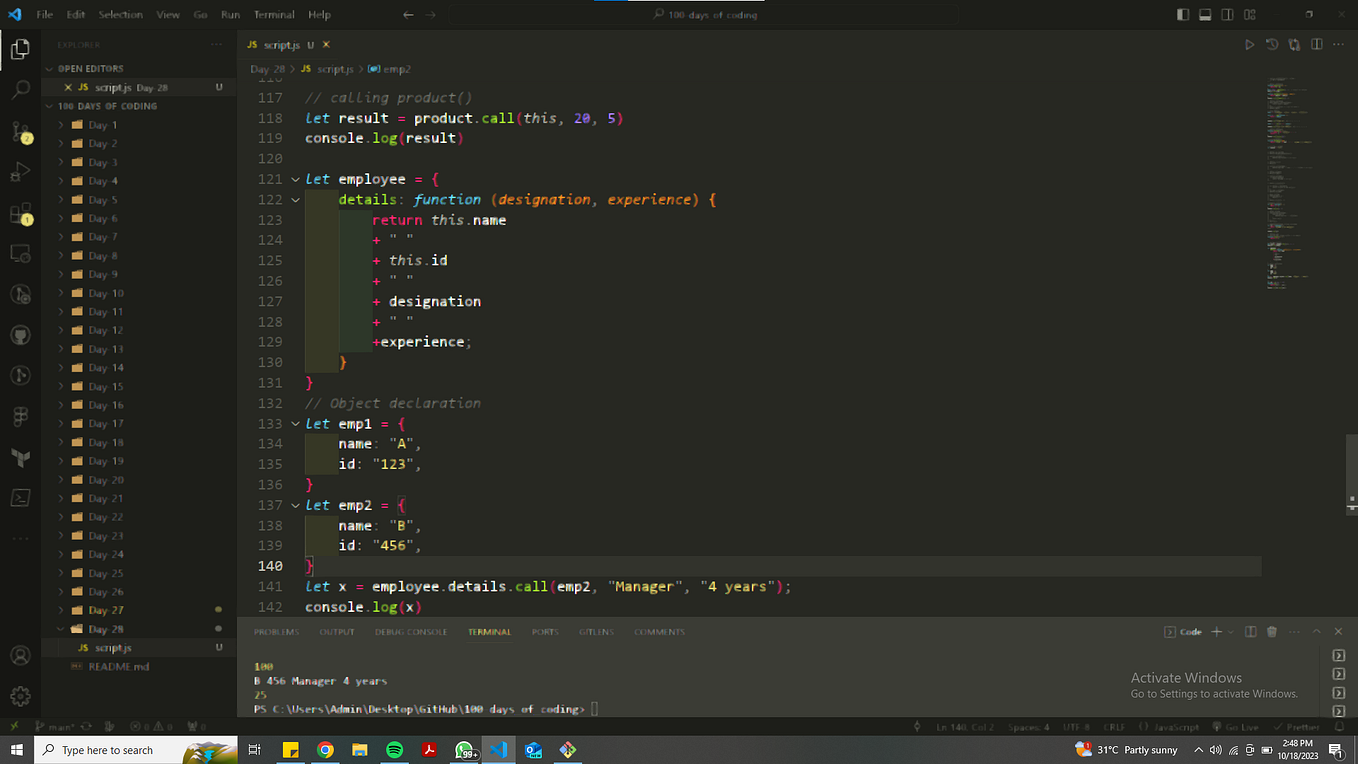Screen dimensions: 1358x764
Task: Toggle the primary side bar
Action: click(1183, 15)
